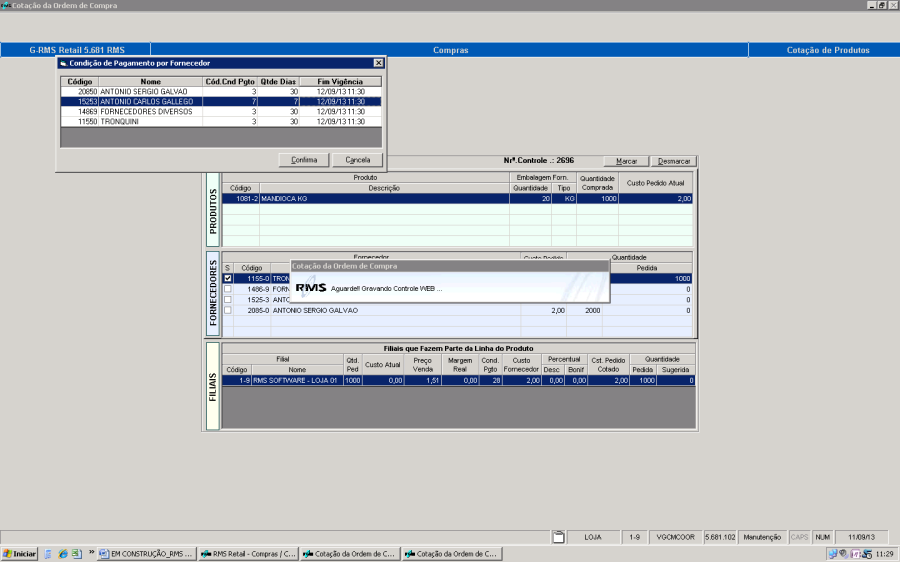Click the system tray icon next to clock

point(867,554)
